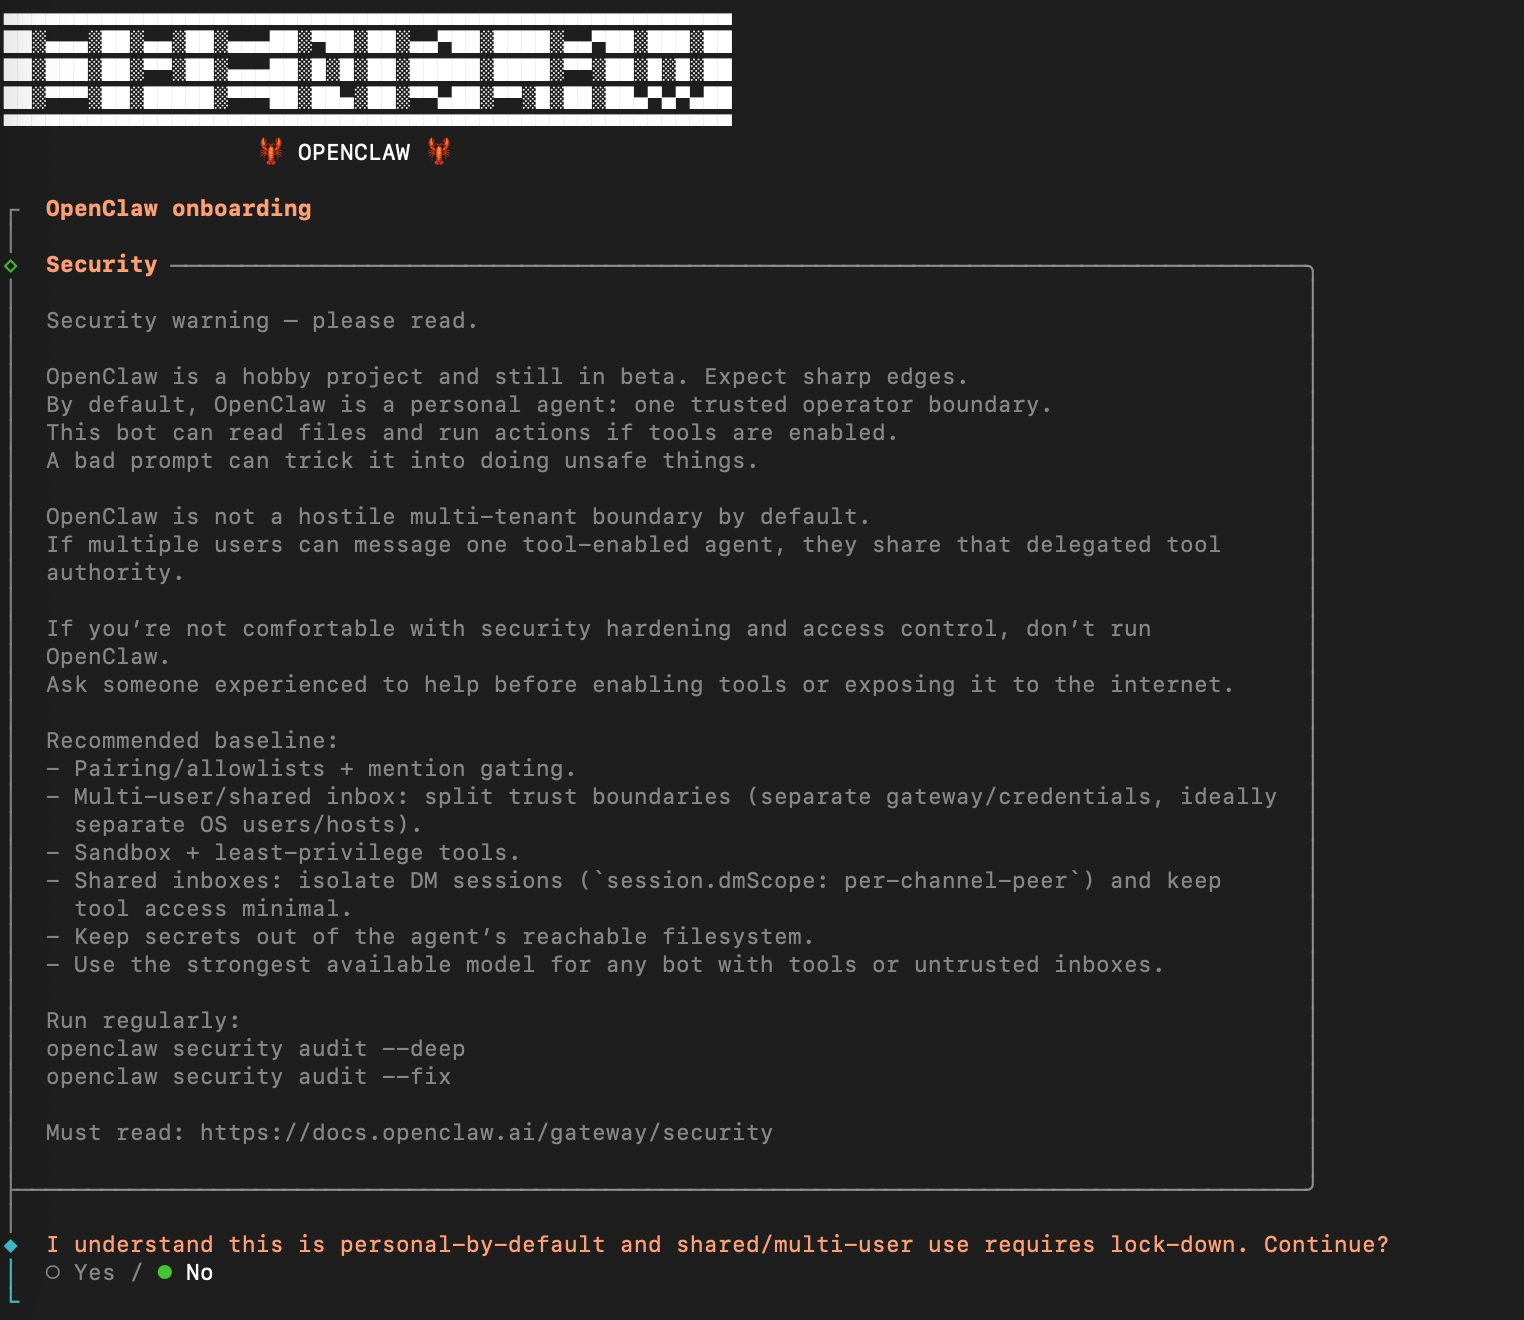Screen dimensions: 1524x1320
Task: Open the docs.openclaw.ai gateway security link
Action: [x=486, y=1132]
